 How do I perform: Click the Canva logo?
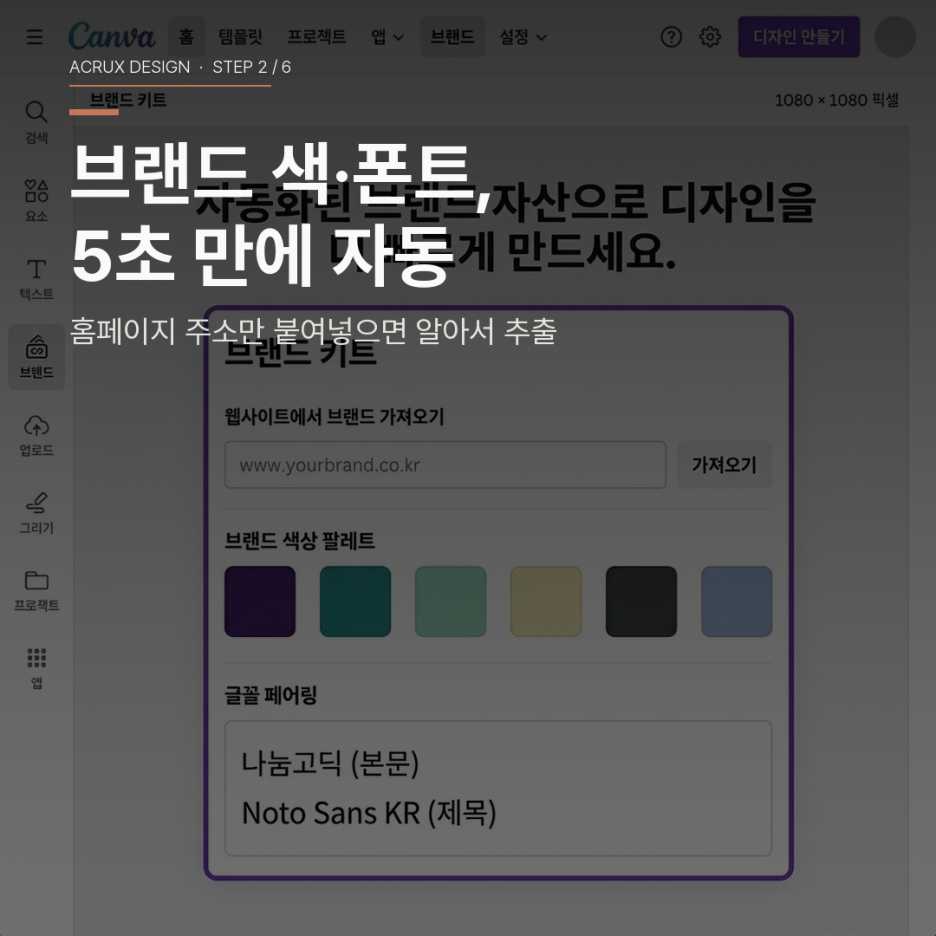tap(112, 36)
